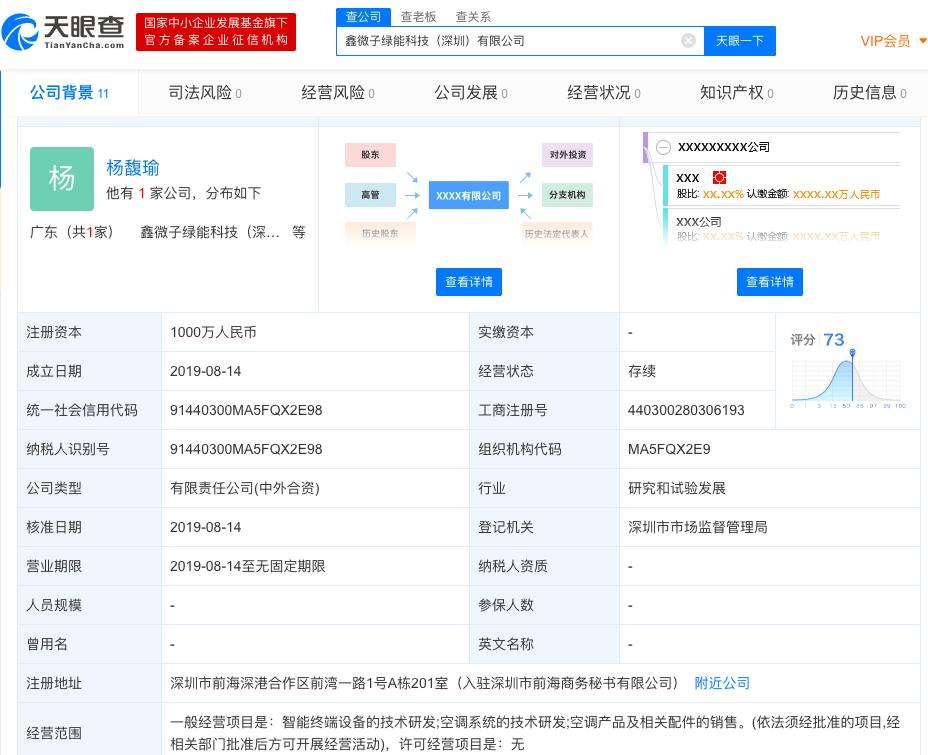Viewport: 928px width, 755px height.
Task: Collapse the XXXXXXXXX公司 tree node
Action: (663, 147)
